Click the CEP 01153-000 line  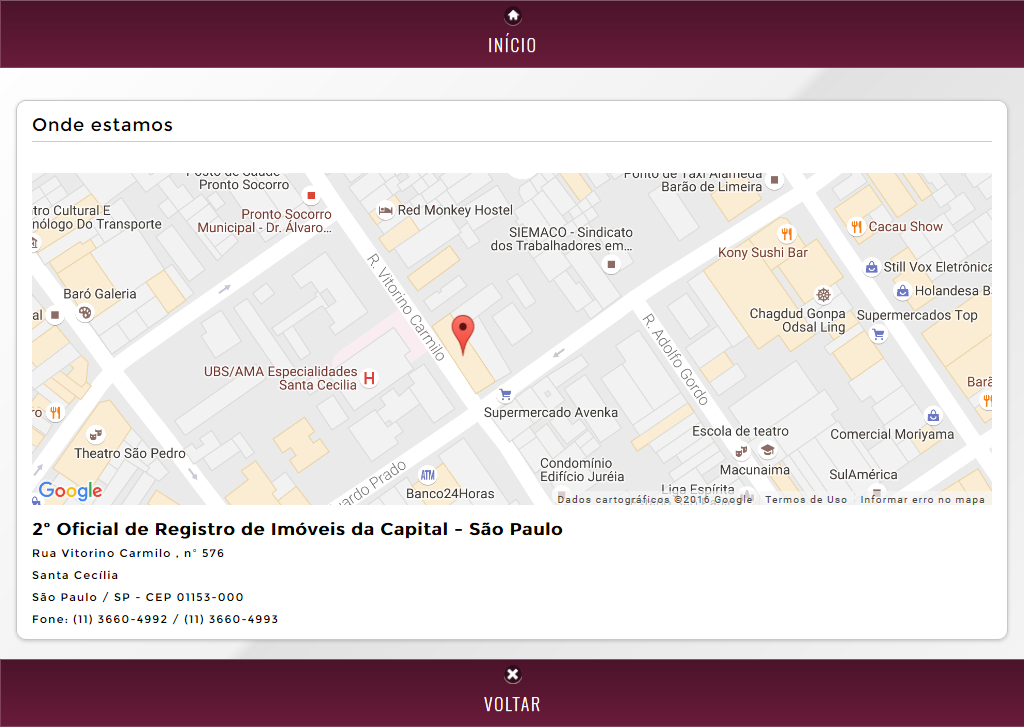[138, 597]
